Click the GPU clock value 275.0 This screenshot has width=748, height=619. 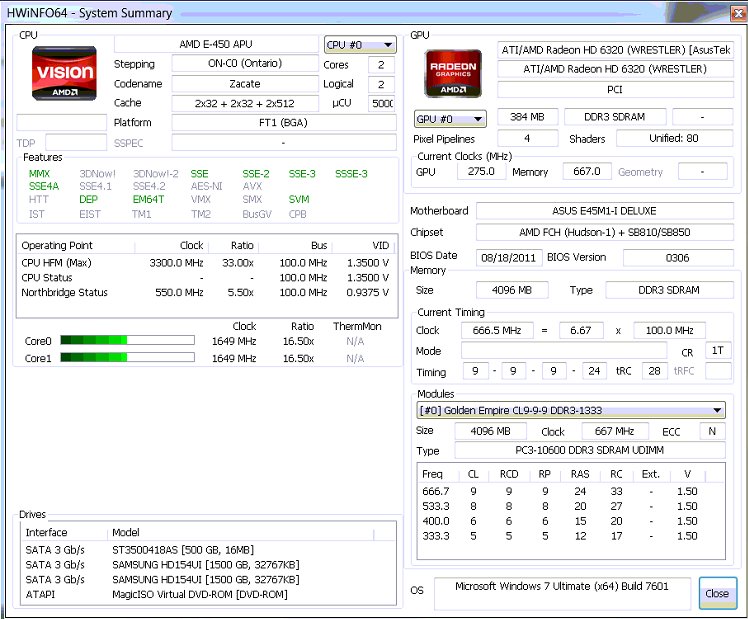[x=481, y=171]
